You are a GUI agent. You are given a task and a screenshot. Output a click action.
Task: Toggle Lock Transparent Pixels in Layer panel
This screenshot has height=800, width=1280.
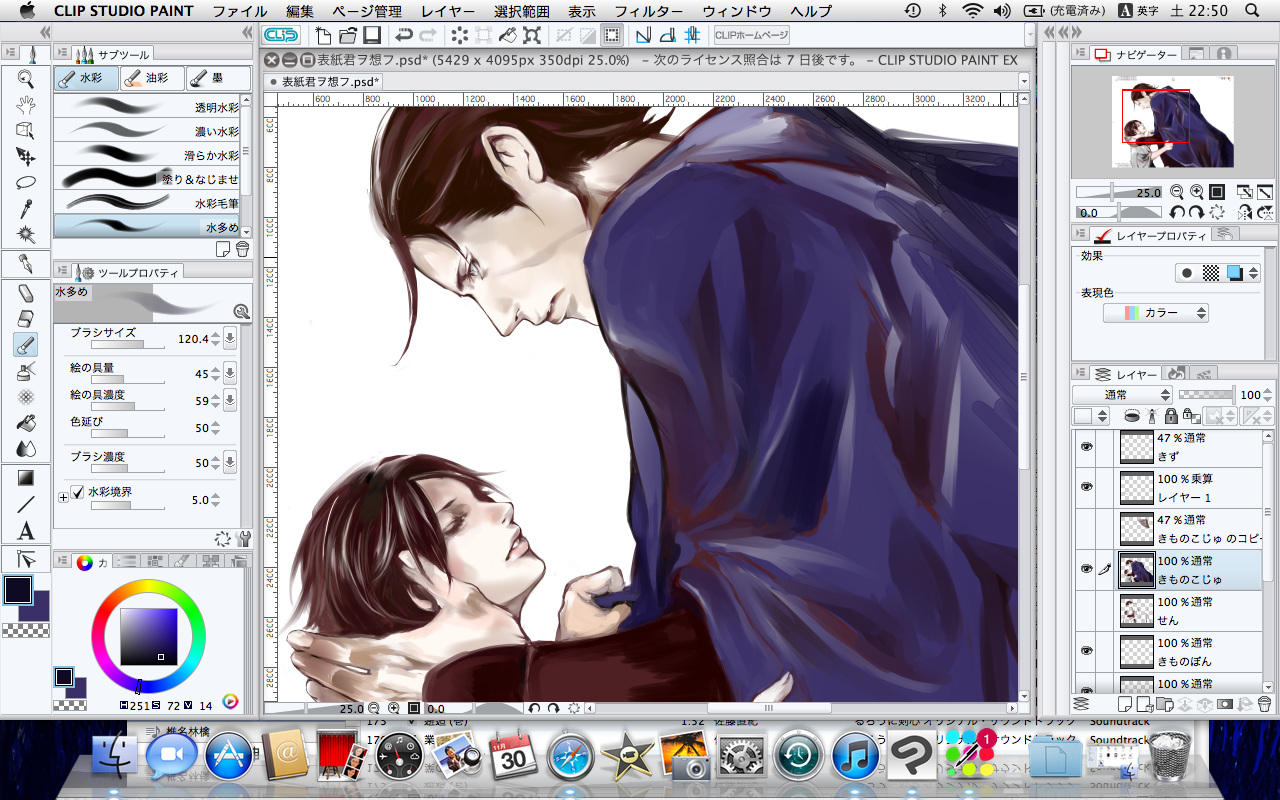[x=1190, y=416]
